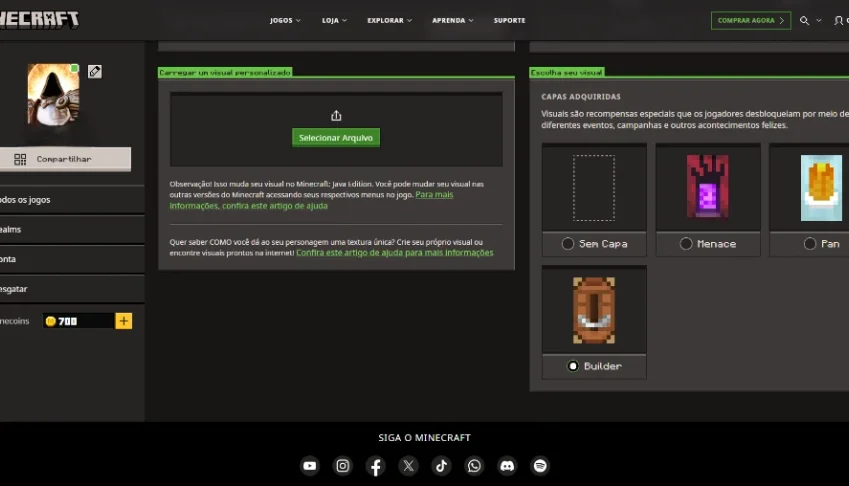
Task: Click the Builder cape thumbnail
Action: point(594,310)
